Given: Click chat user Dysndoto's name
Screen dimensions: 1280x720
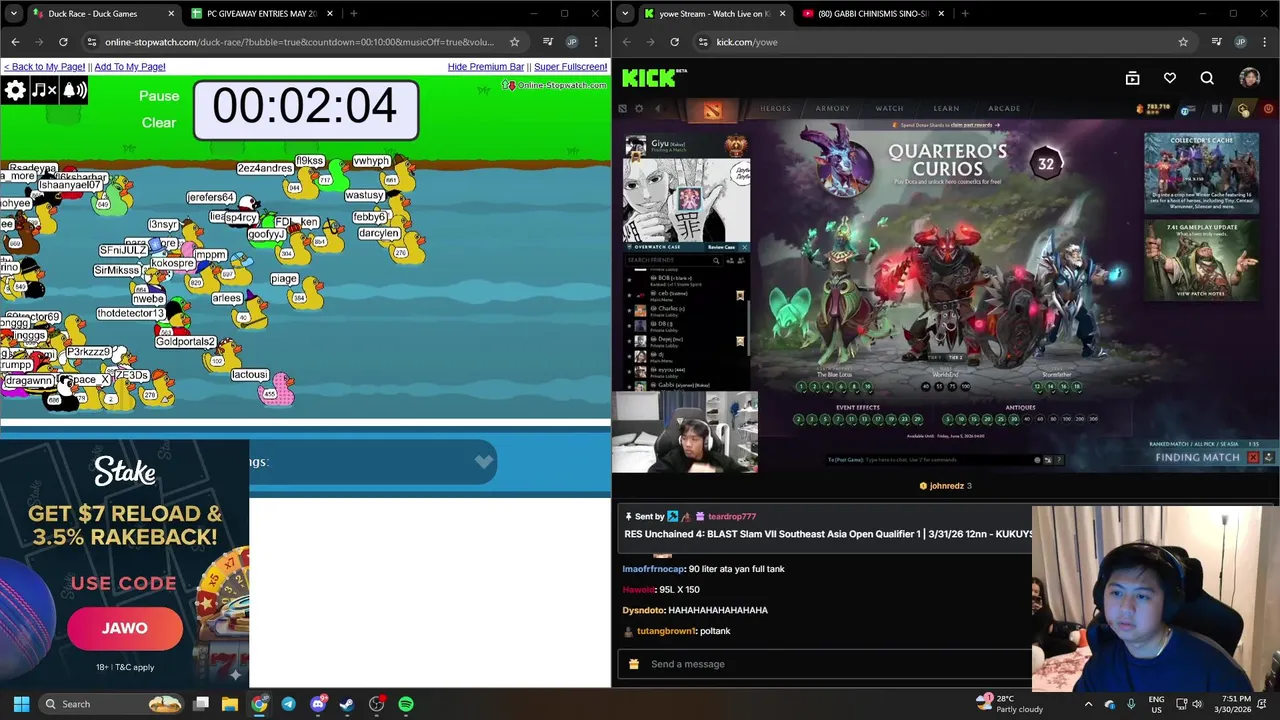Looking at the screenshot, I should click(644, 610).
